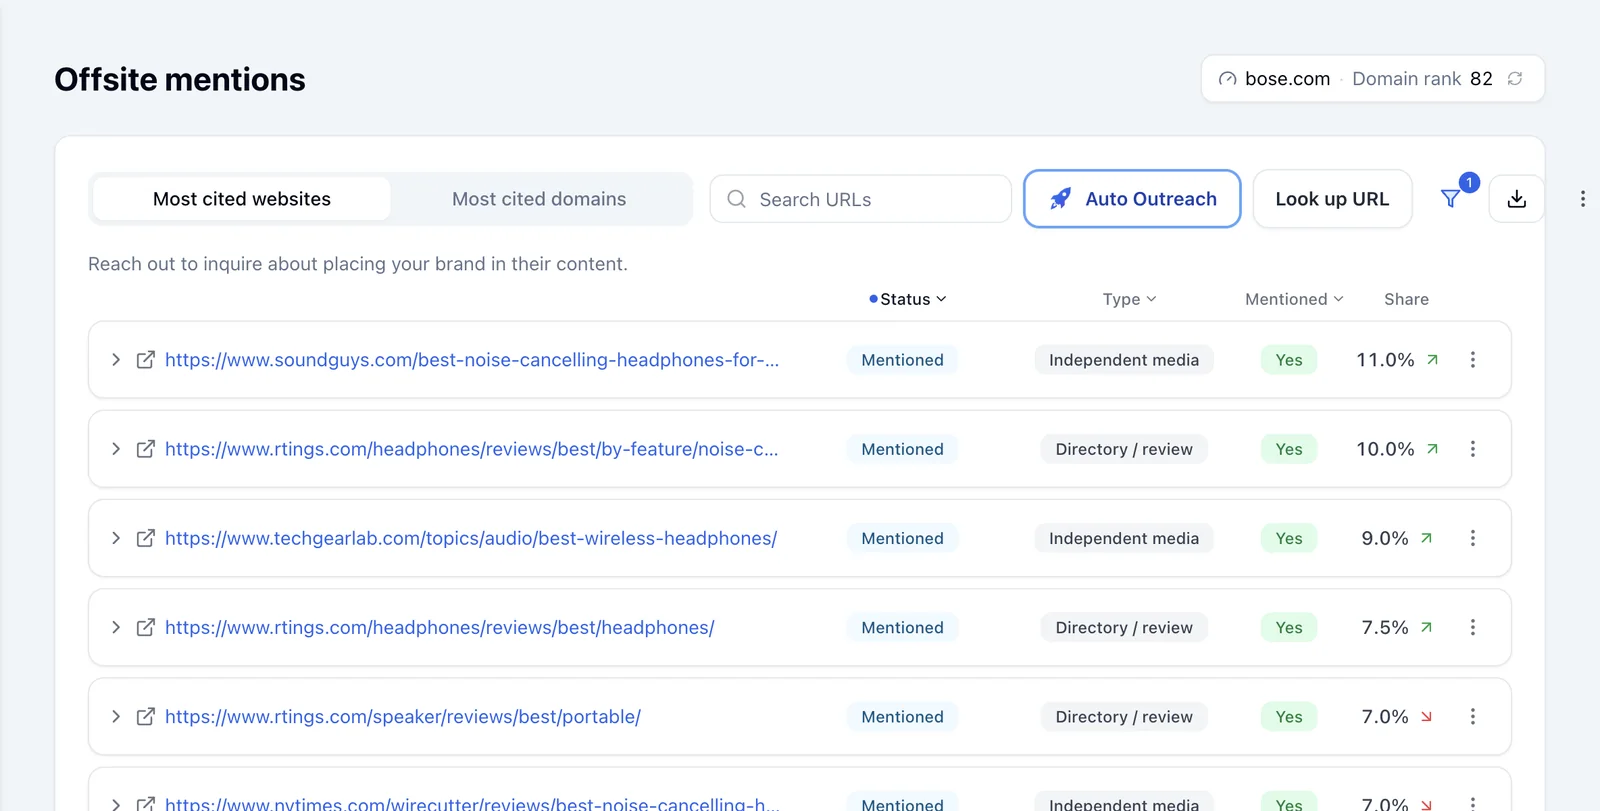Image resolution: width=1600 pixels, height=811 pixels.
Task: Open external link icon for rtings best/headphones row
Action: pos(145,627)
